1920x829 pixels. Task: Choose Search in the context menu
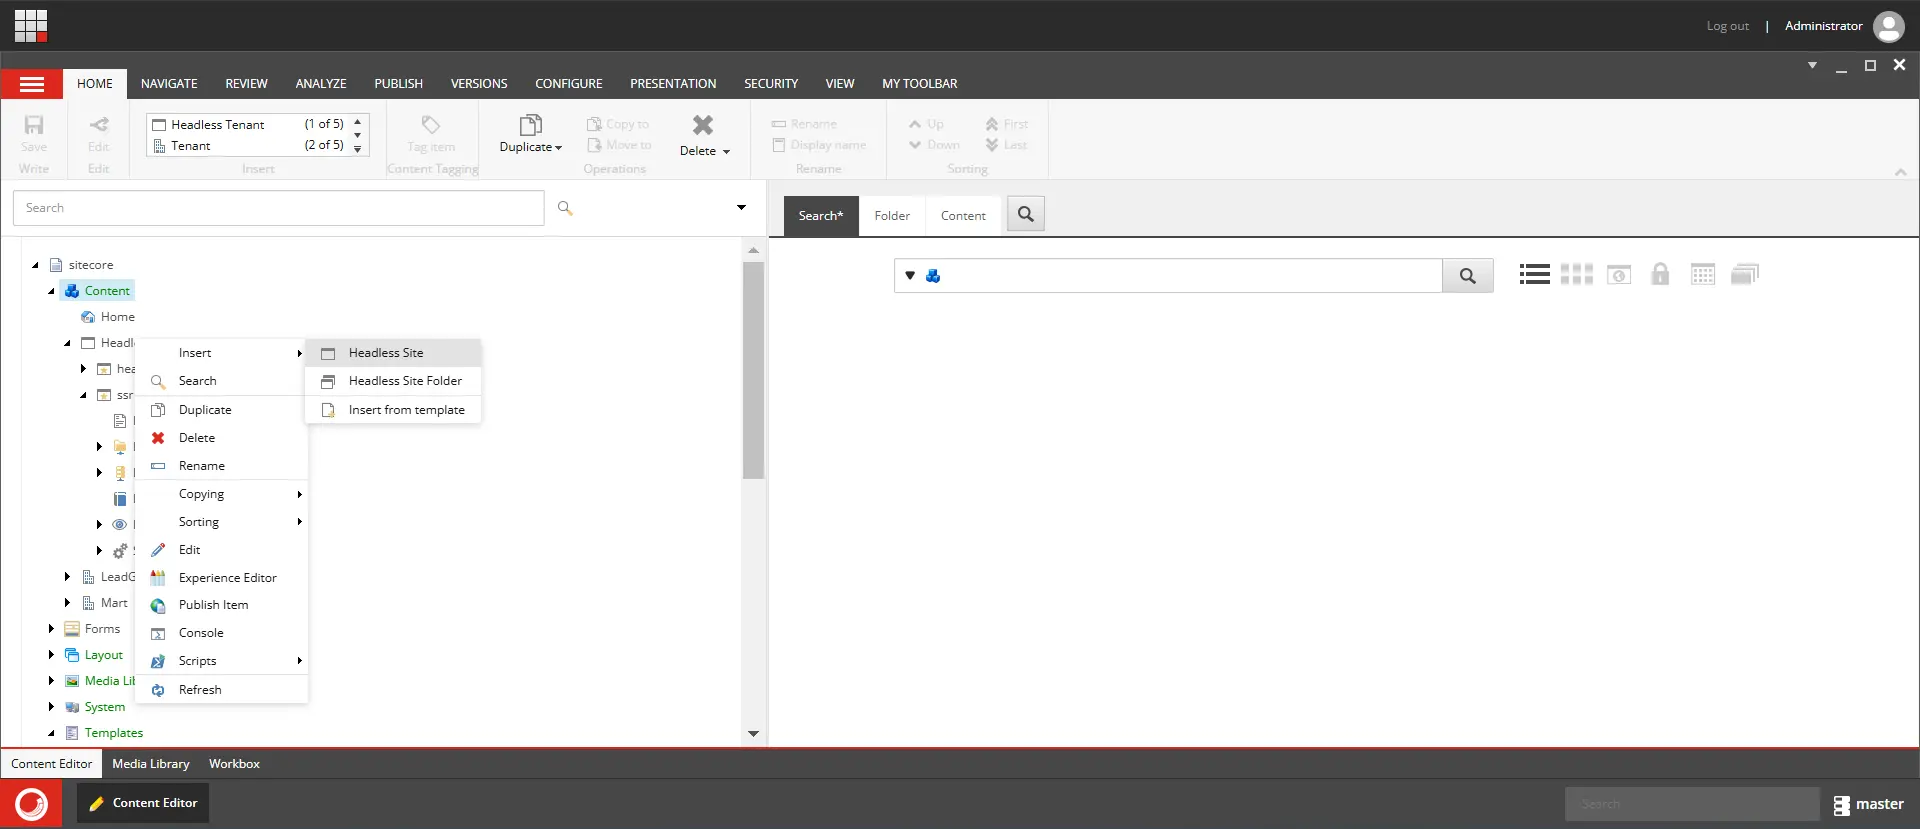click(221, 381)
